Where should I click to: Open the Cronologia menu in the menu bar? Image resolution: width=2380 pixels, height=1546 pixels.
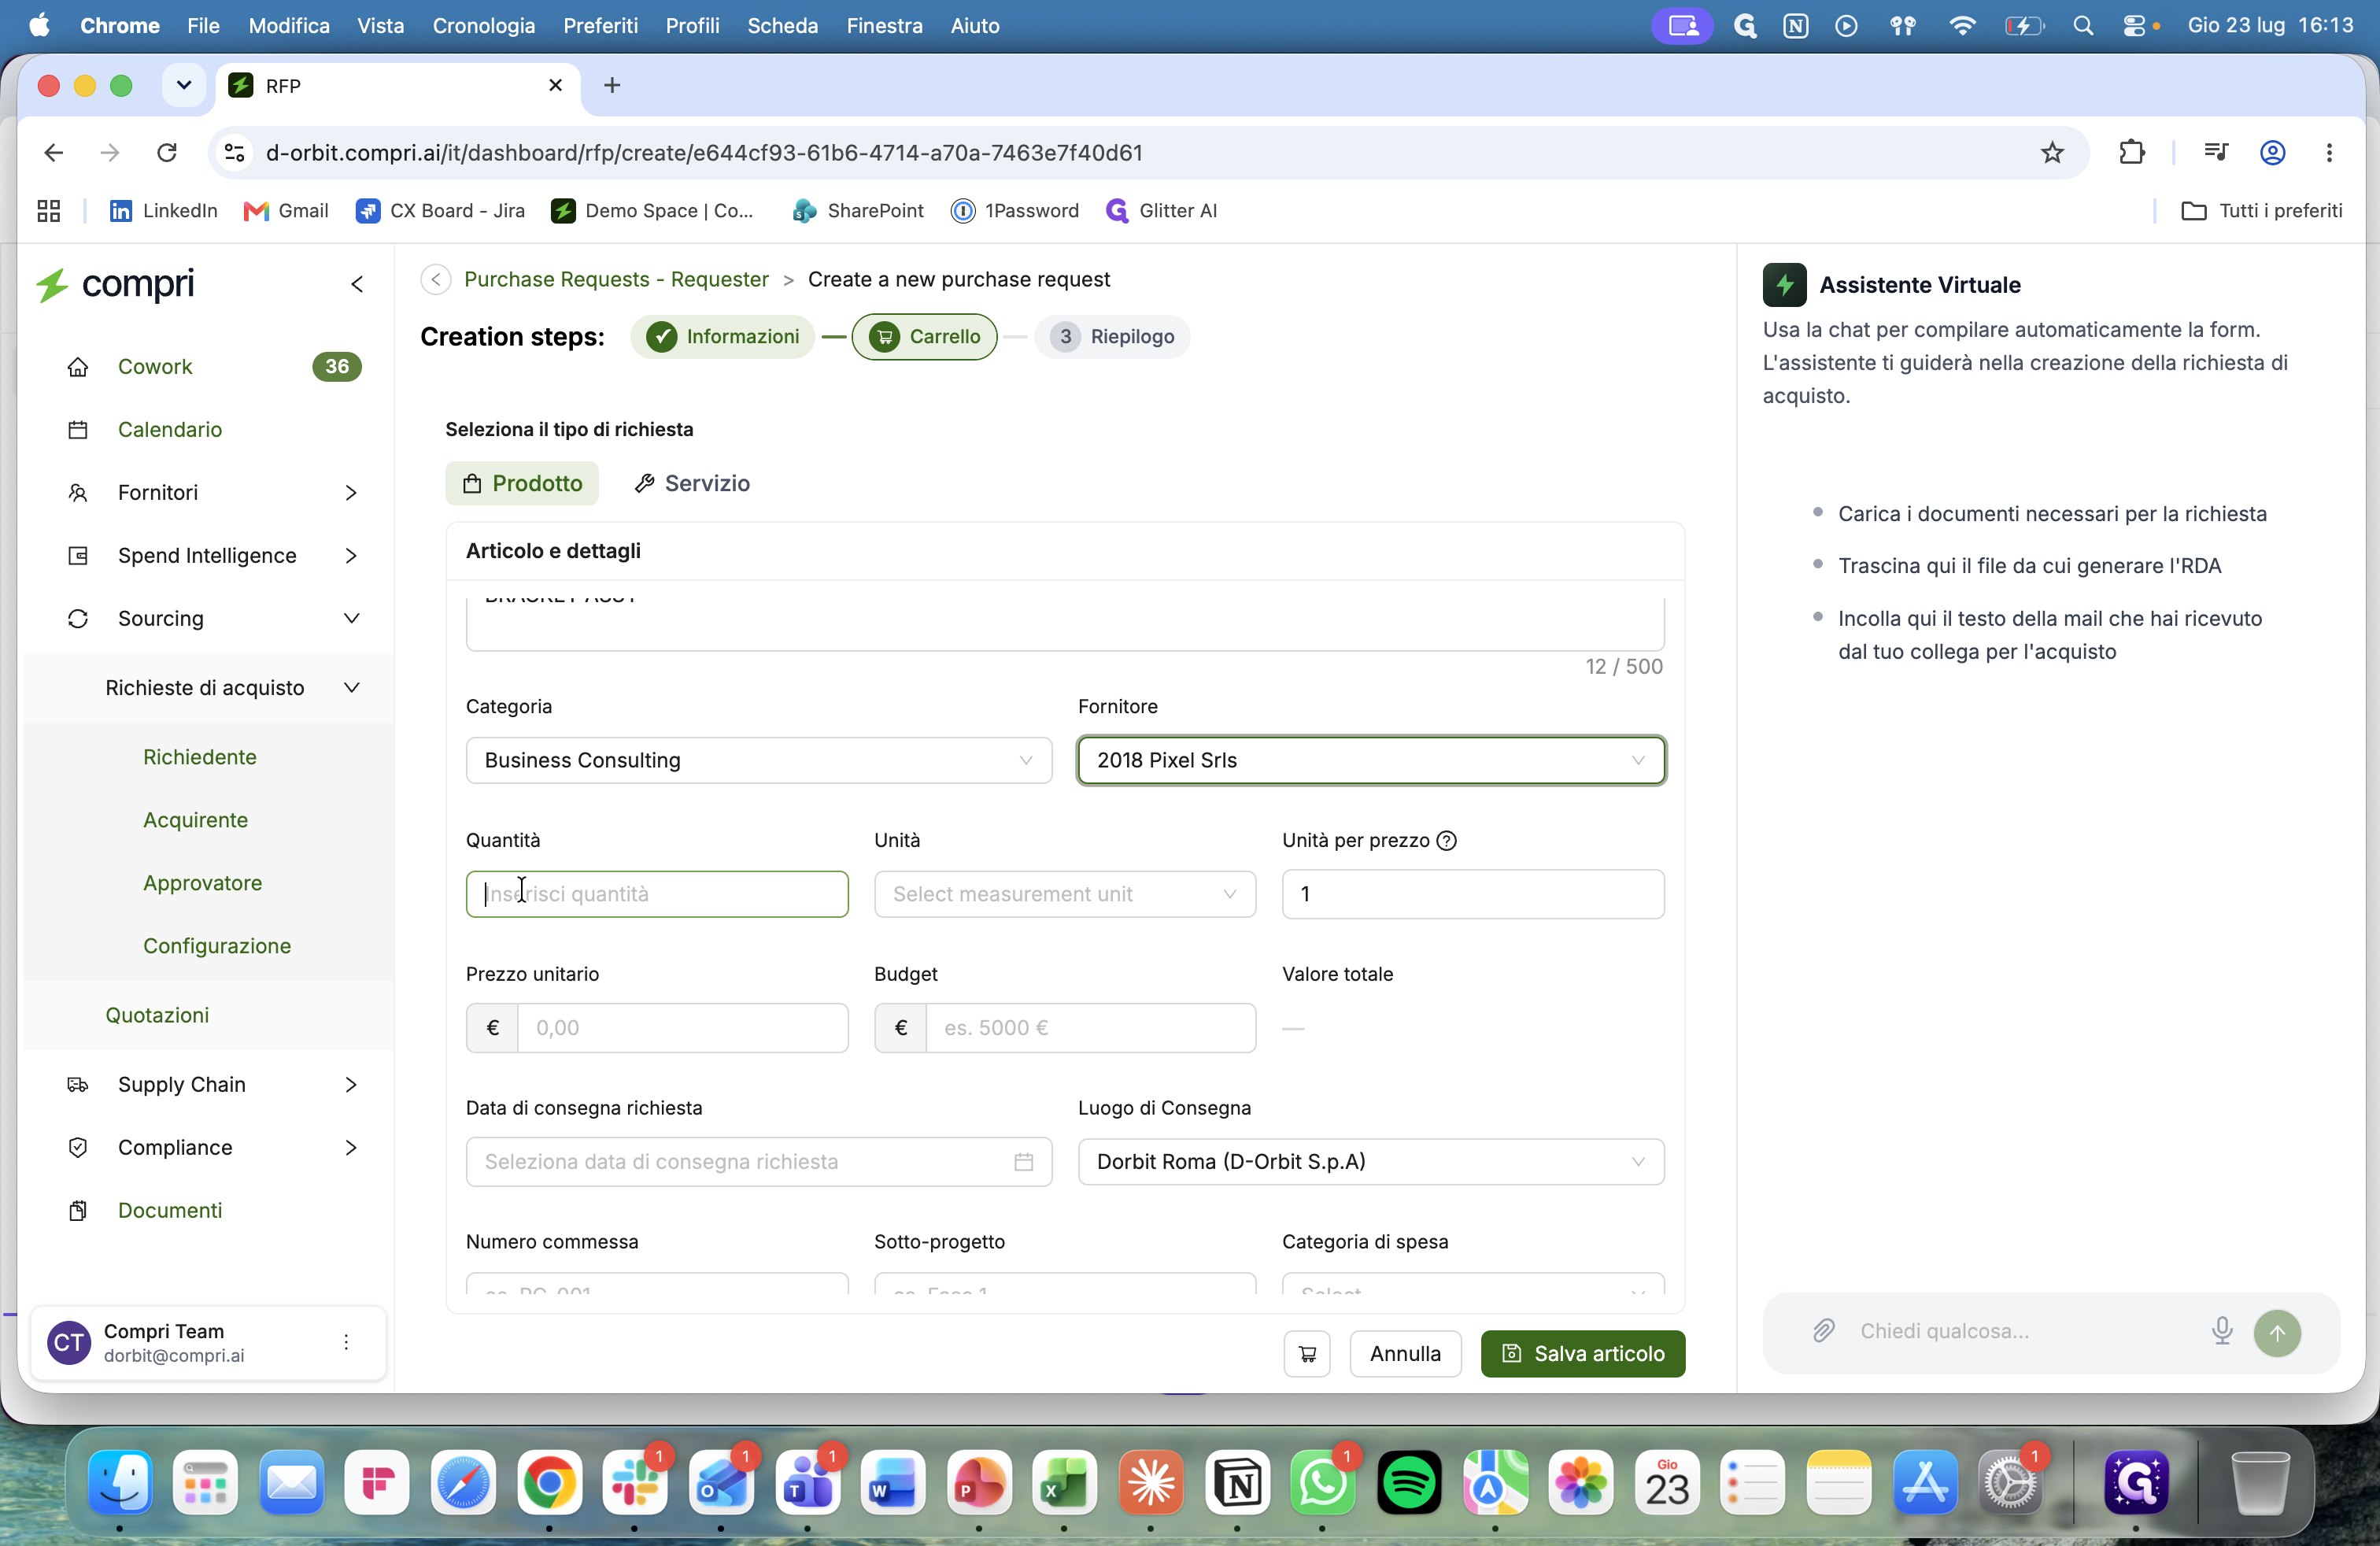(484, 26)
